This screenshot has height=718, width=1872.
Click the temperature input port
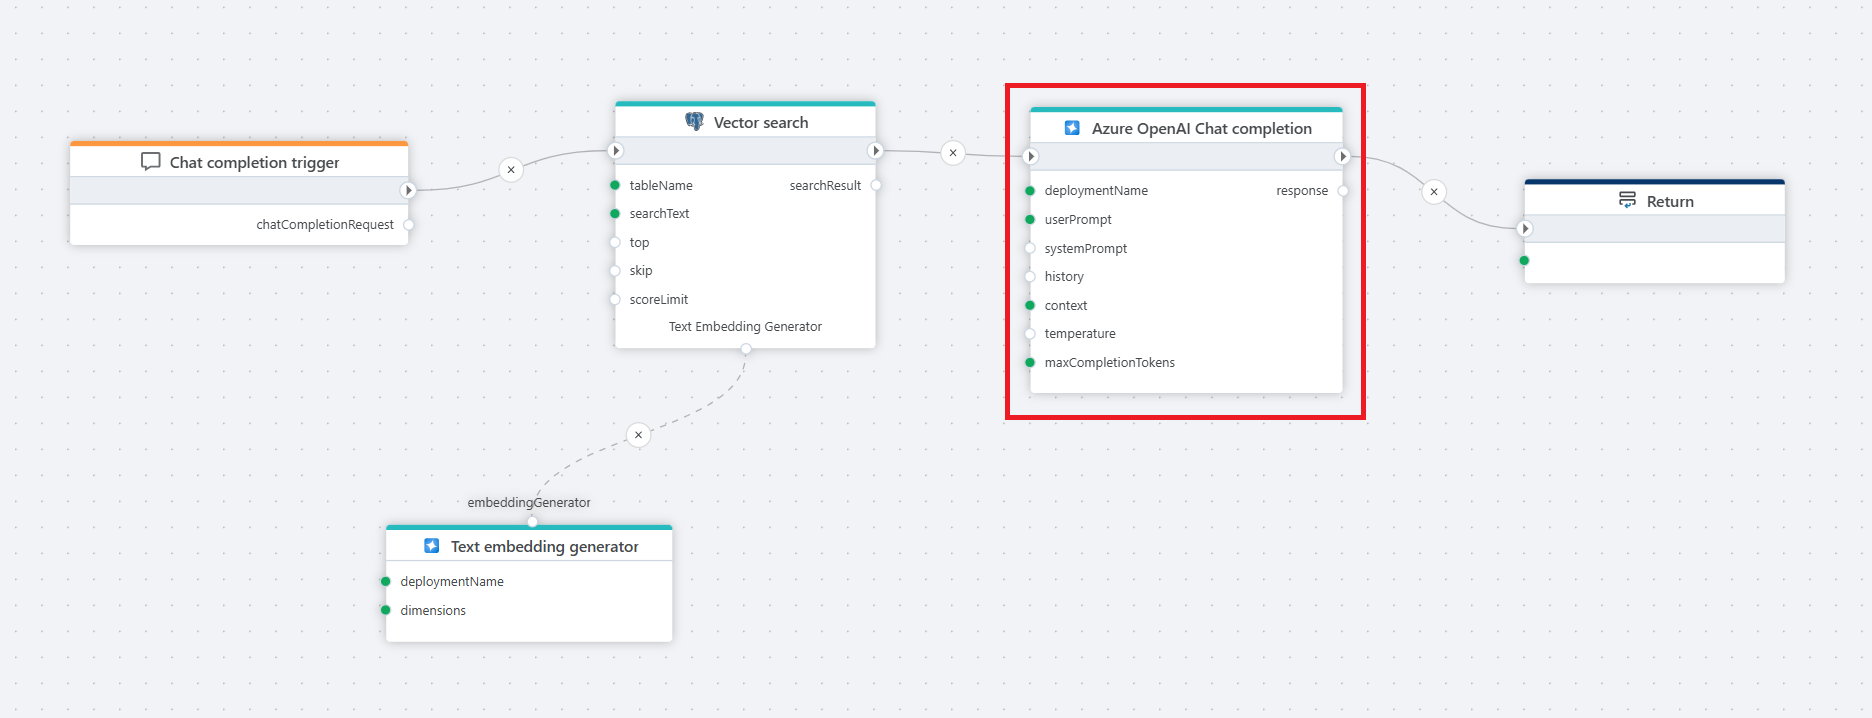[1030, 334]
